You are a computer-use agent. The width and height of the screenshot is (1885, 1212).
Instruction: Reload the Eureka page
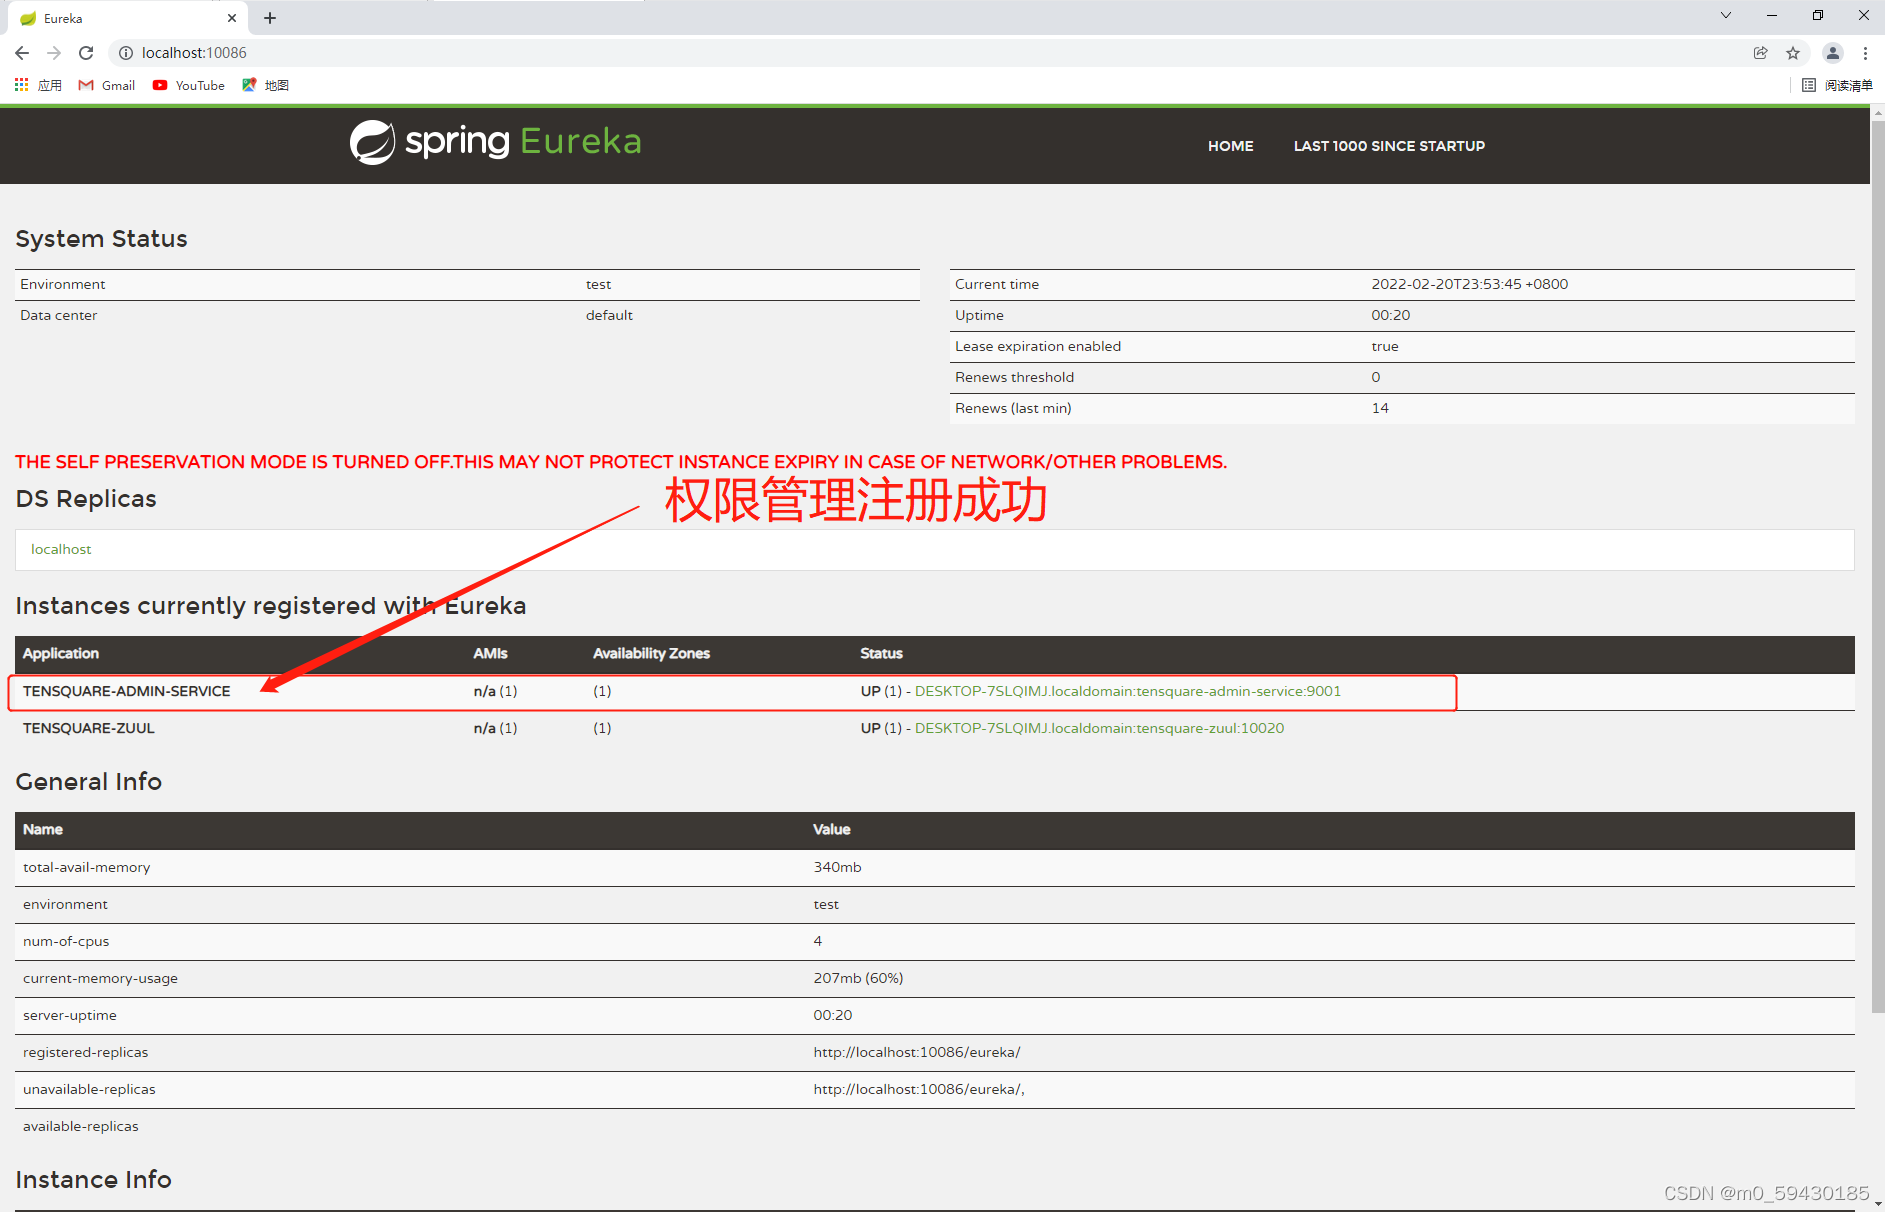tap(86, 53)
